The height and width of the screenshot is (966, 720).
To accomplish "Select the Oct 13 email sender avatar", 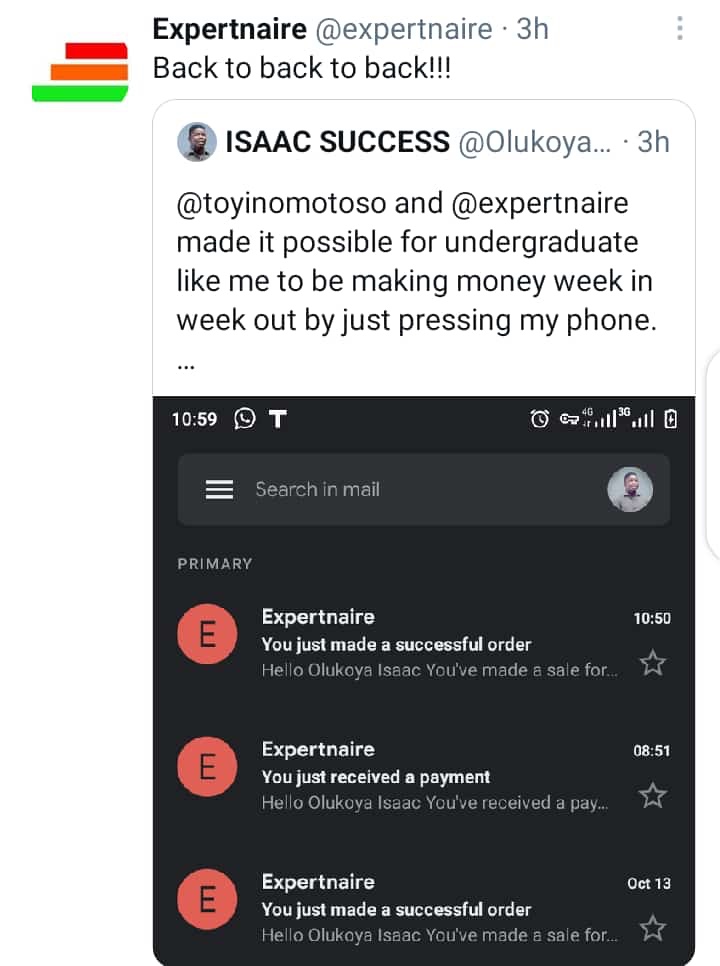I will [x=207, y=901].
